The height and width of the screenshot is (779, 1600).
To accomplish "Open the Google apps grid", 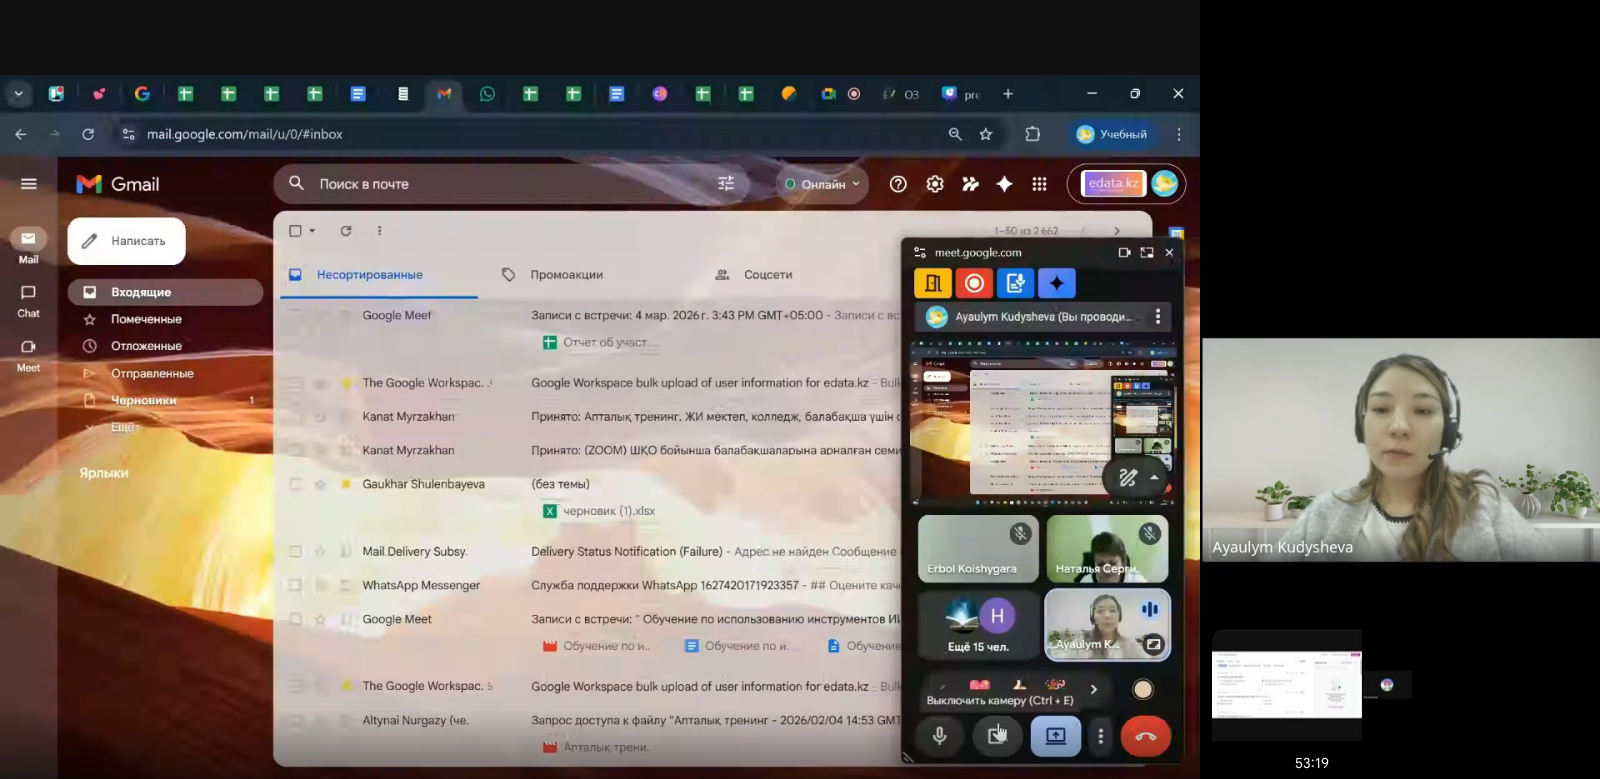I will coord(1039,184).
